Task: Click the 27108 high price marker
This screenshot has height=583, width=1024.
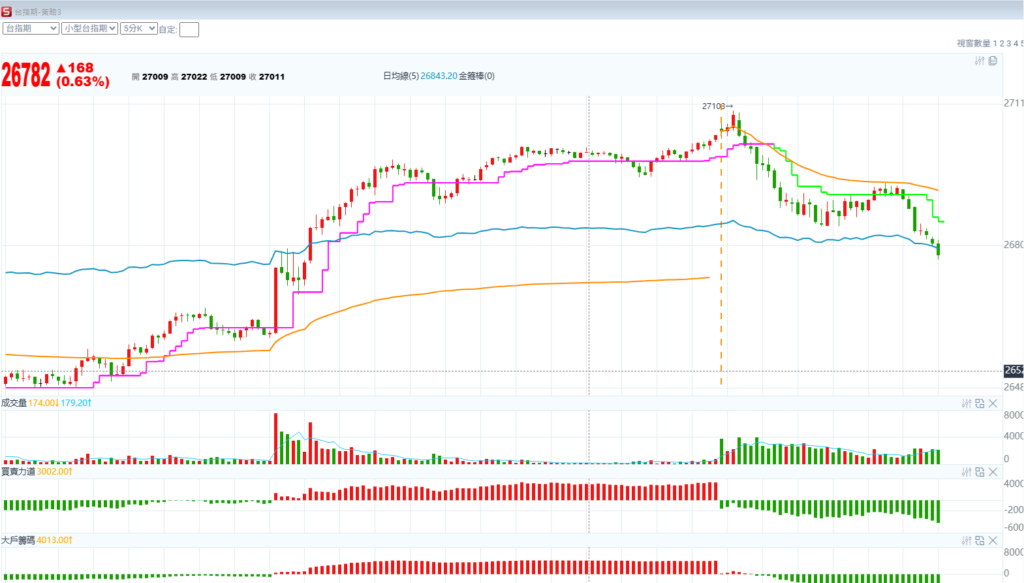Action: [716, 106]
